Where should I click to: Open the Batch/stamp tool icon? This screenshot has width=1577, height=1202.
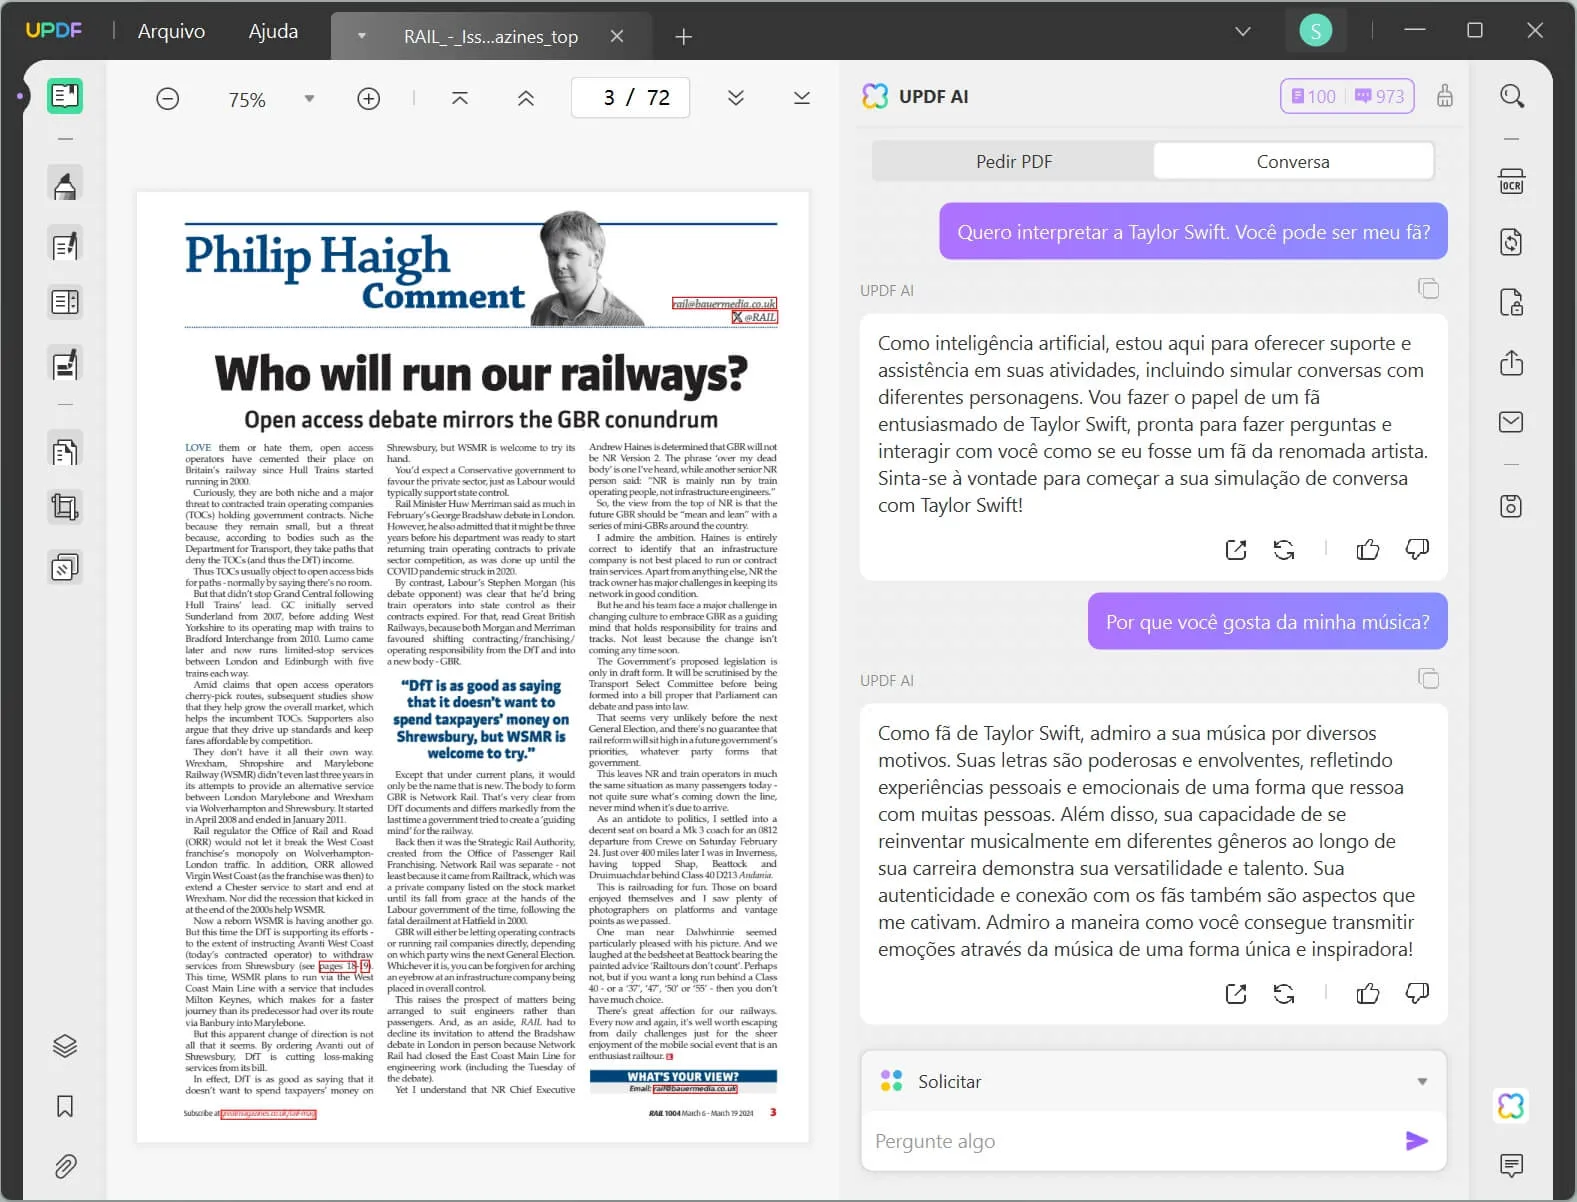click(65, 568)
